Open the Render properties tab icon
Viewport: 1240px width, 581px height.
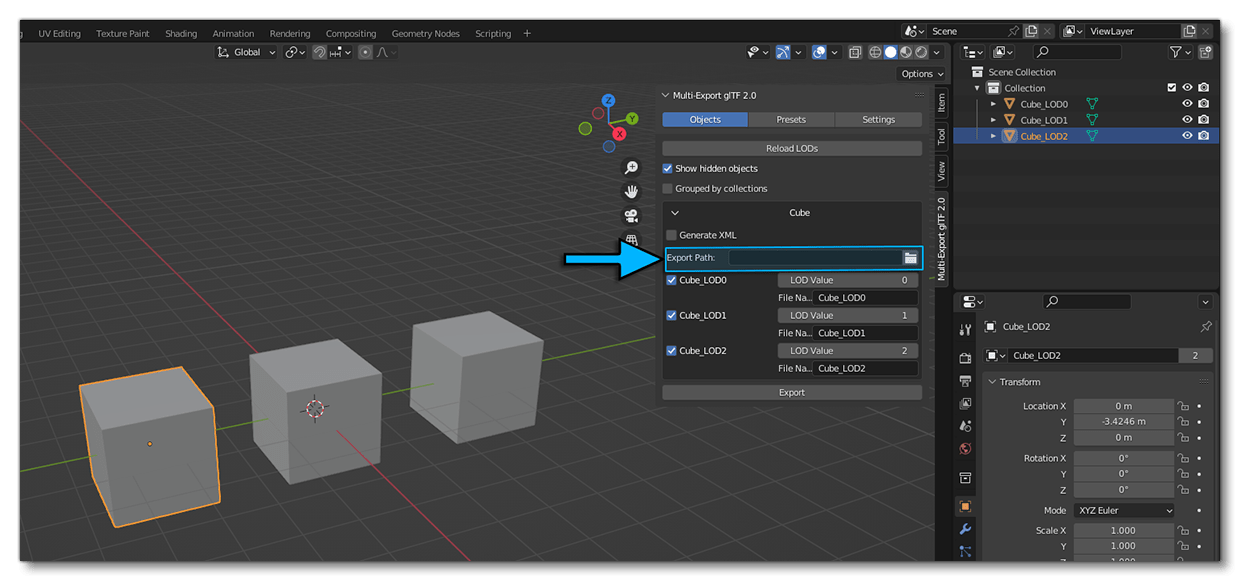click(965, 357)
